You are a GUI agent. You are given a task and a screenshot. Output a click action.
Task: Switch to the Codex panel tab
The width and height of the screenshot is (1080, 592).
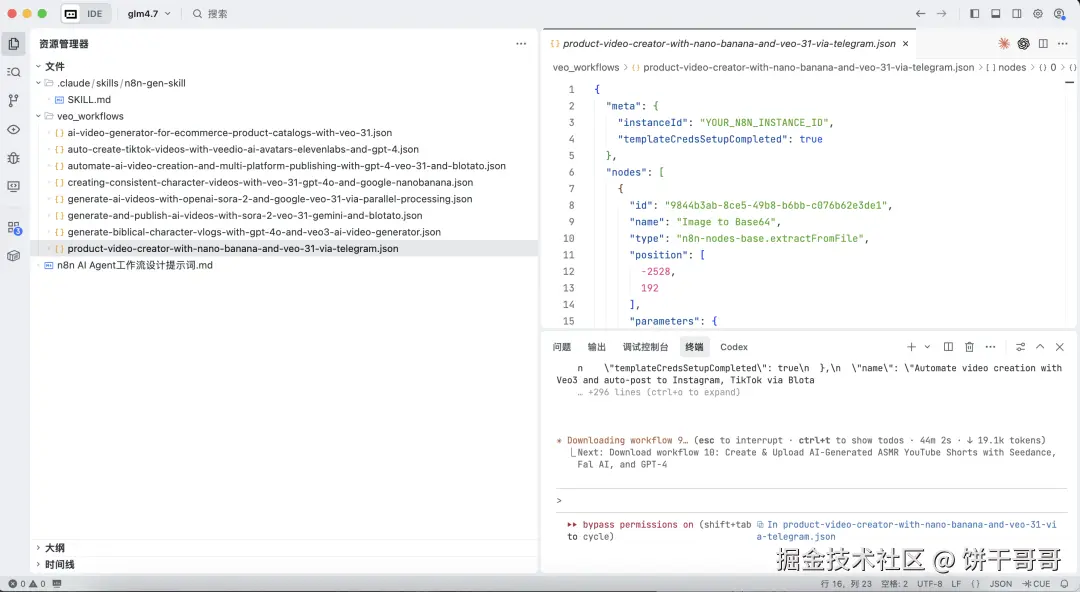[734, 347]
